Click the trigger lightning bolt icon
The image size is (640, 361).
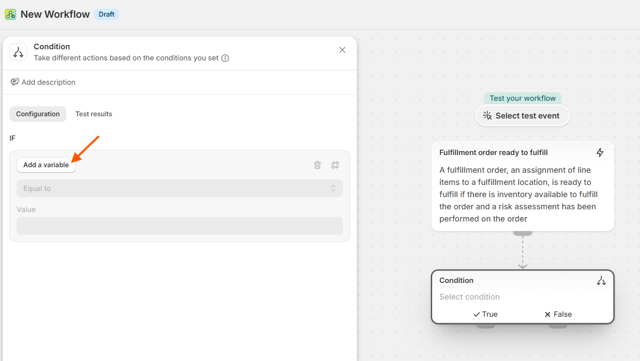600,153
